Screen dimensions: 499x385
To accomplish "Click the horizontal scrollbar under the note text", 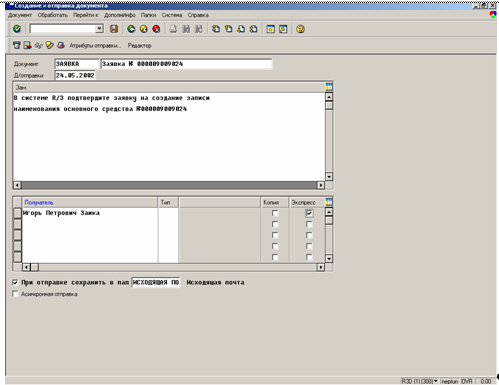I will tap(169, 185).
